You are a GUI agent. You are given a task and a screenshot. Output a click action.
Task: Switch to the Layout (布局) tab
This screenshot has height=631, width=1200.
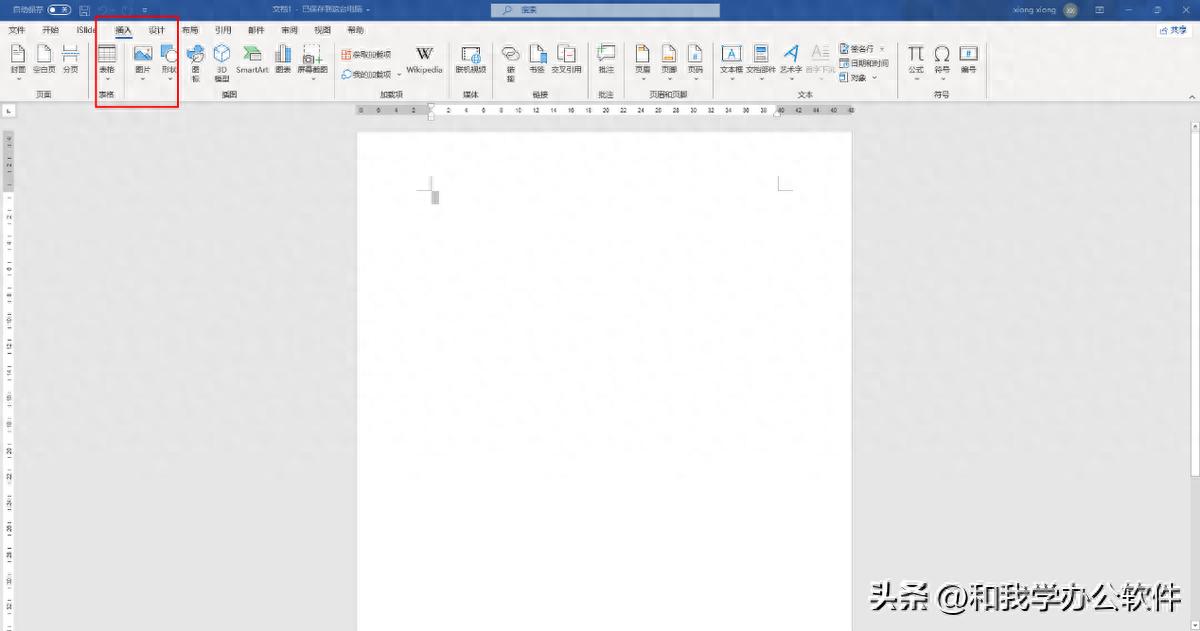click(x=190, y=30)
